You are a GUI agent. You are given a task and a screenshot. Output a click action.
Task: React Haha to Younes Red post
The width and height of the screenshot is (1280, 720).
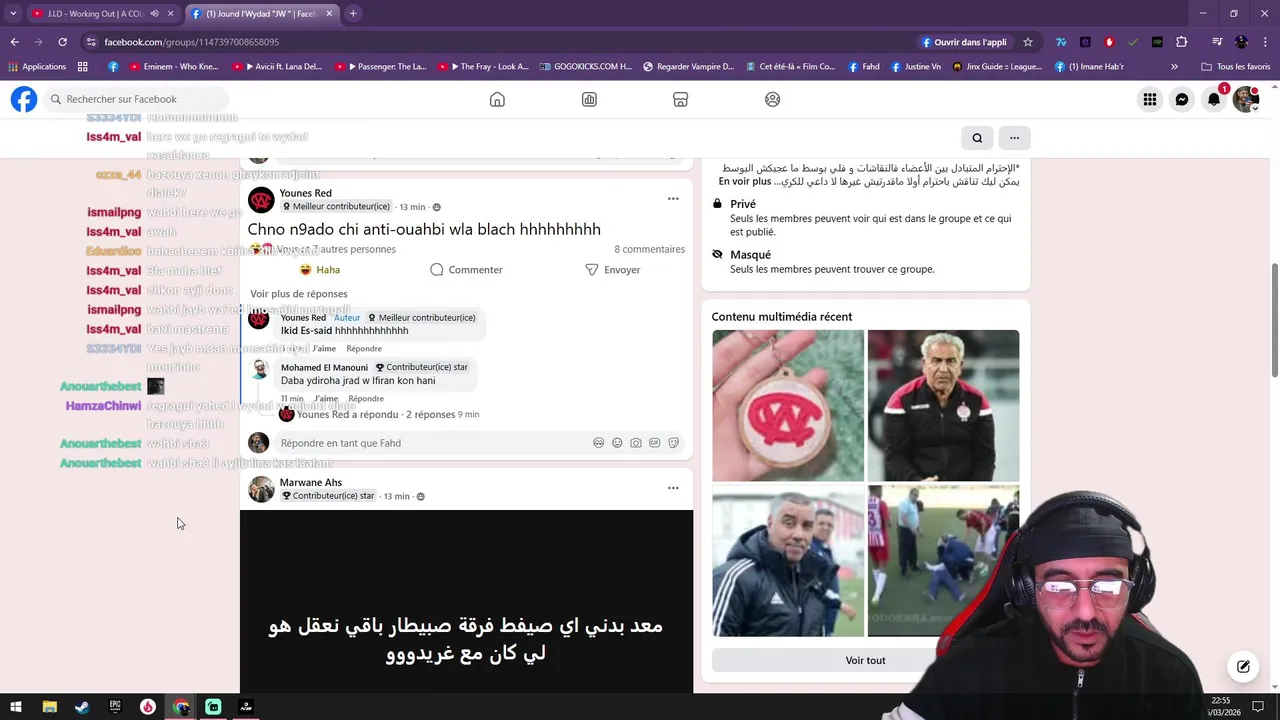pyautogui.click(x=320, y=270)
